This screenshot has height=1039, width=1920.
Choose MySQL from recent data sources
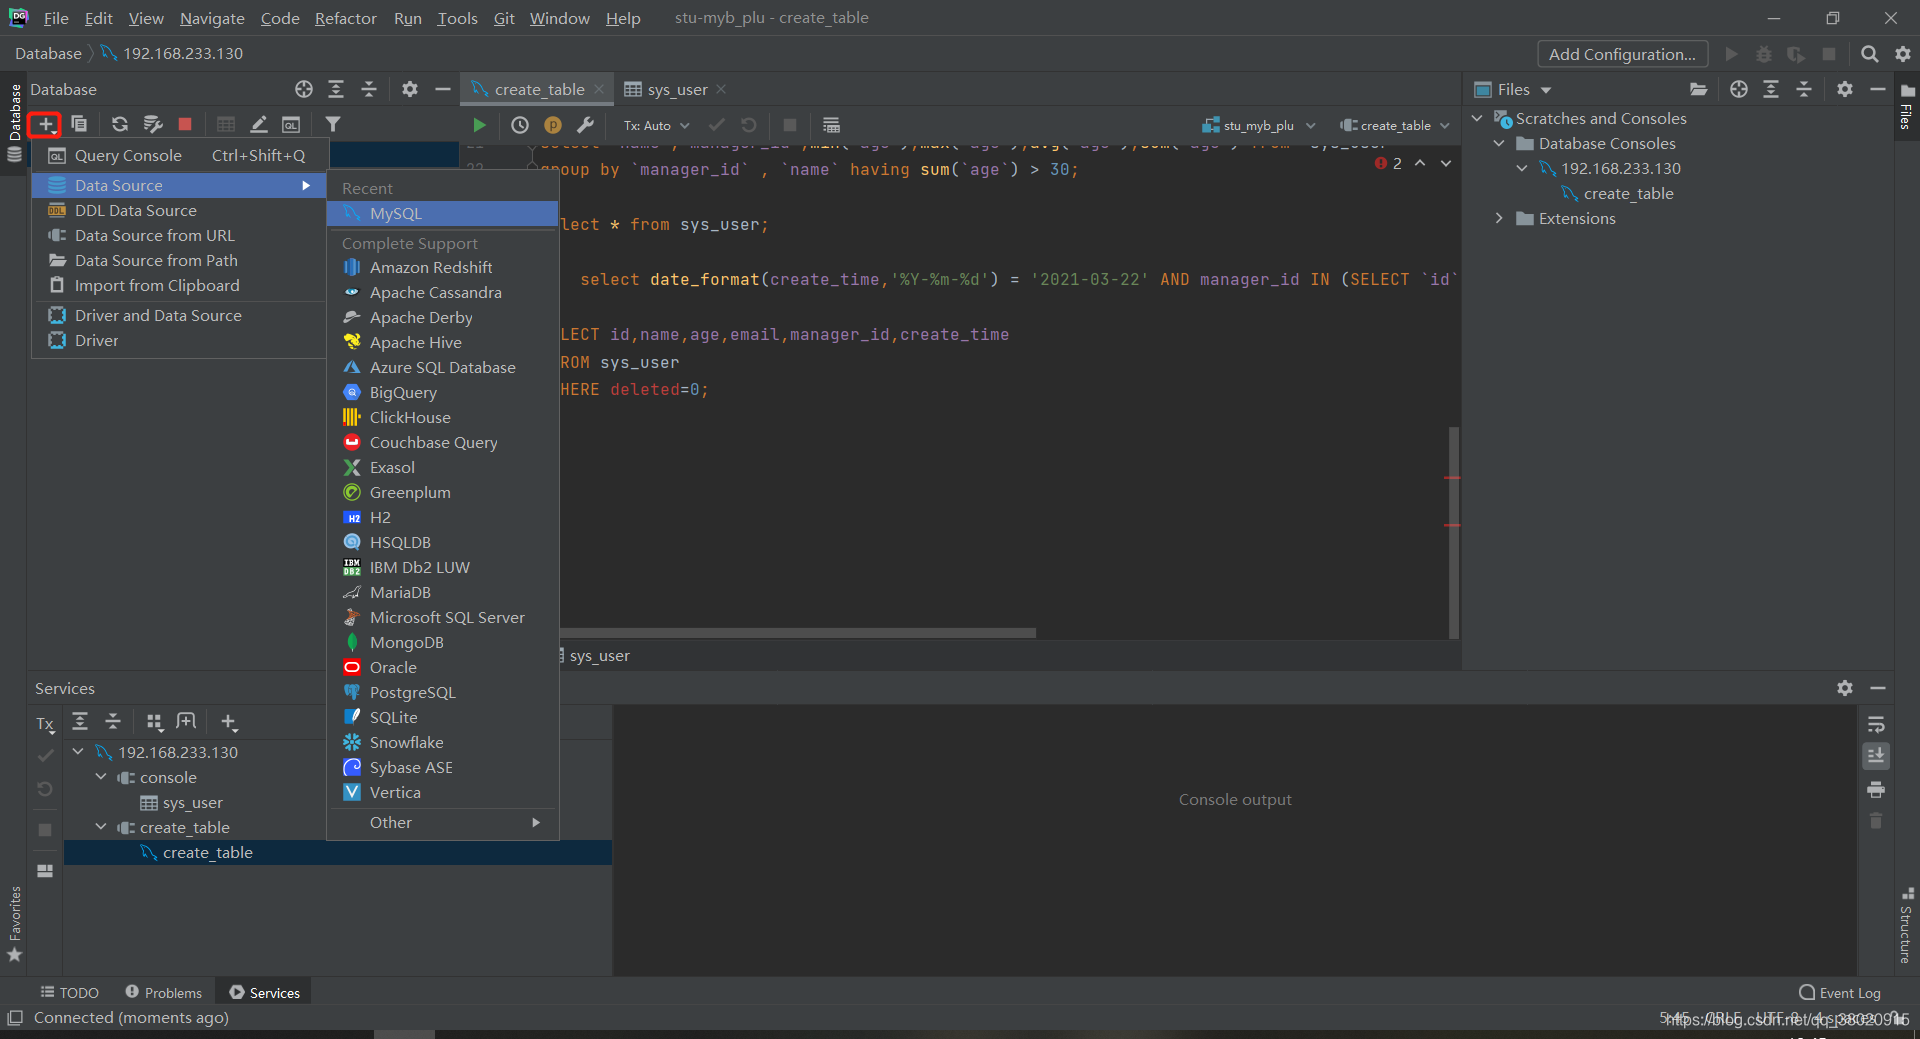pos(442,213)
